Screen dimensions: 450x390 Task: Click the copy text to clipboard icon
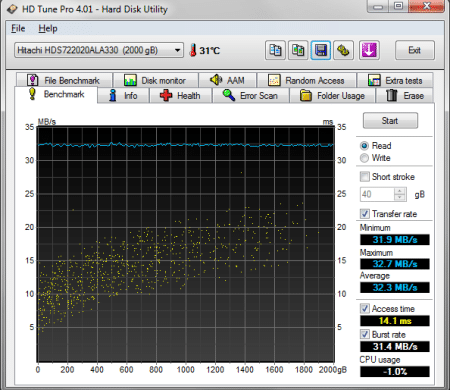pos(275,50)
